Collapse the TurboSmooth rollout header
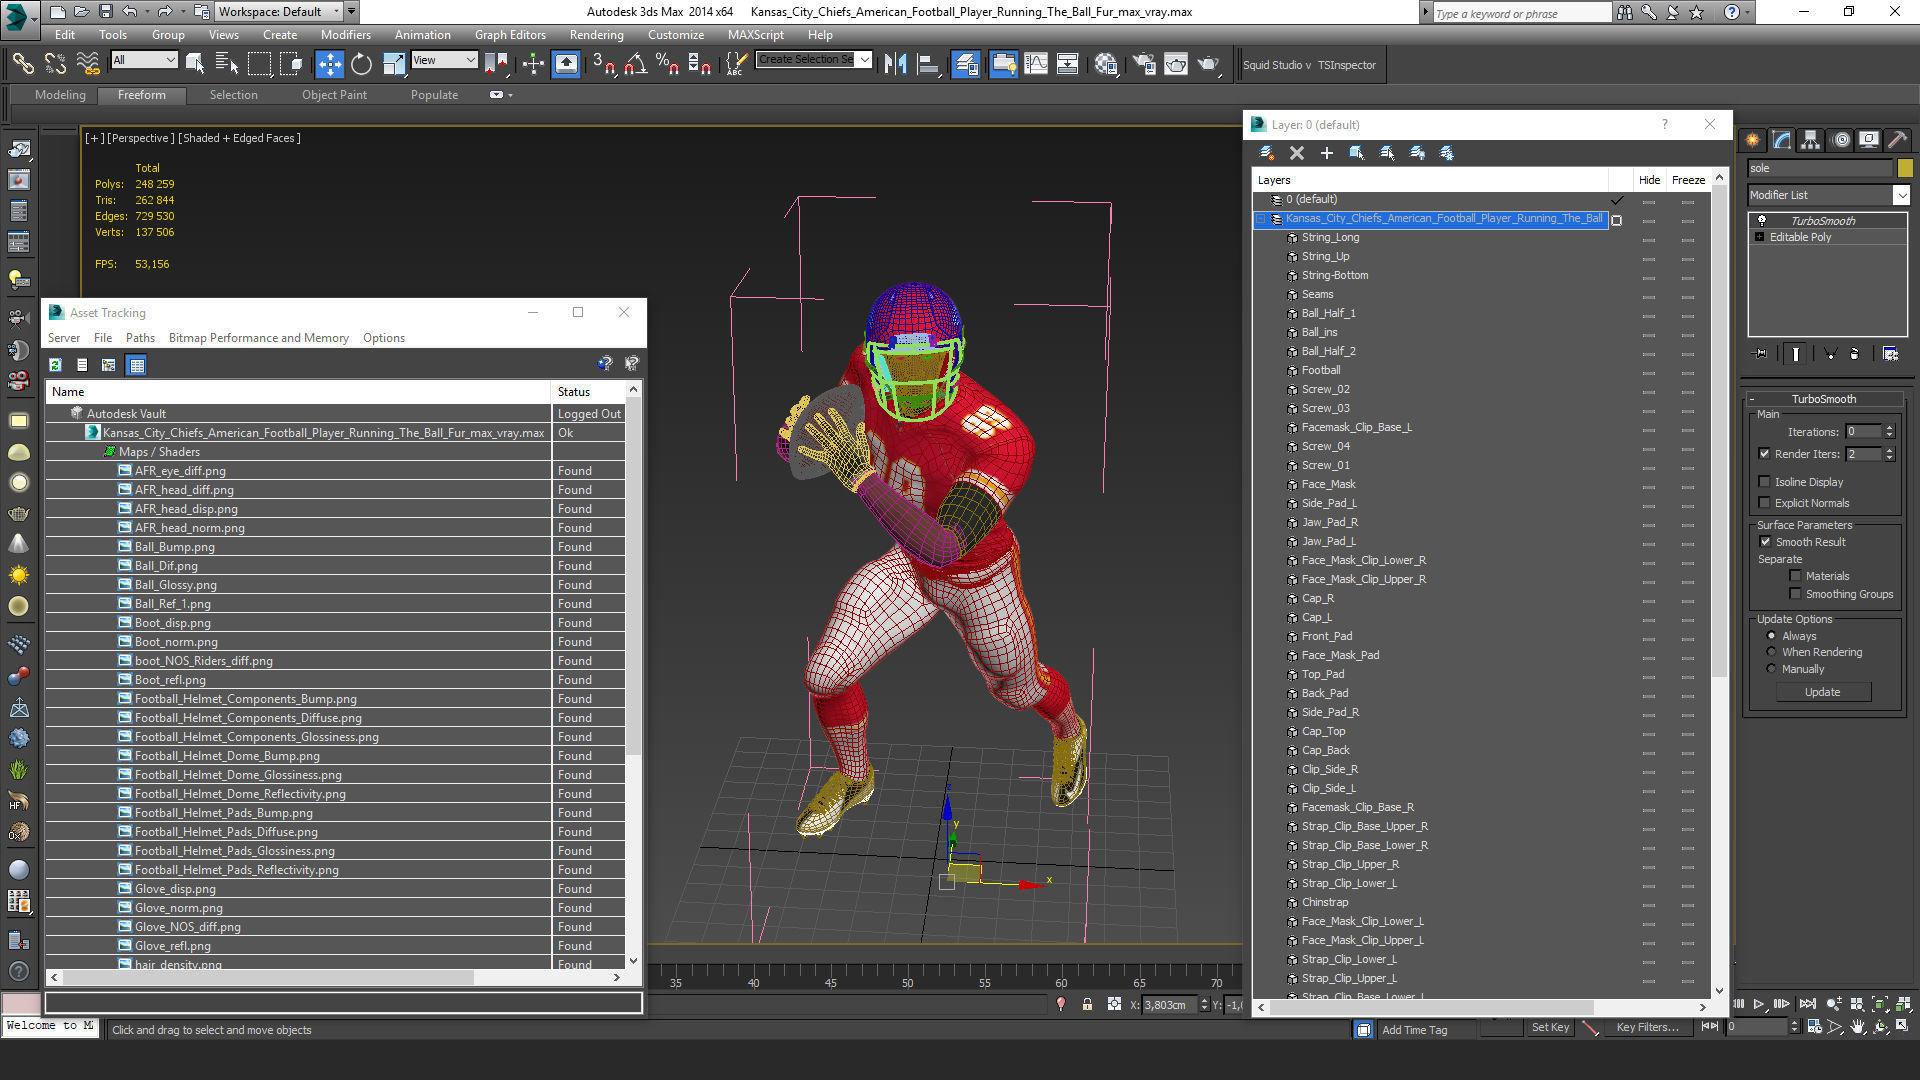 (1823, 399)
